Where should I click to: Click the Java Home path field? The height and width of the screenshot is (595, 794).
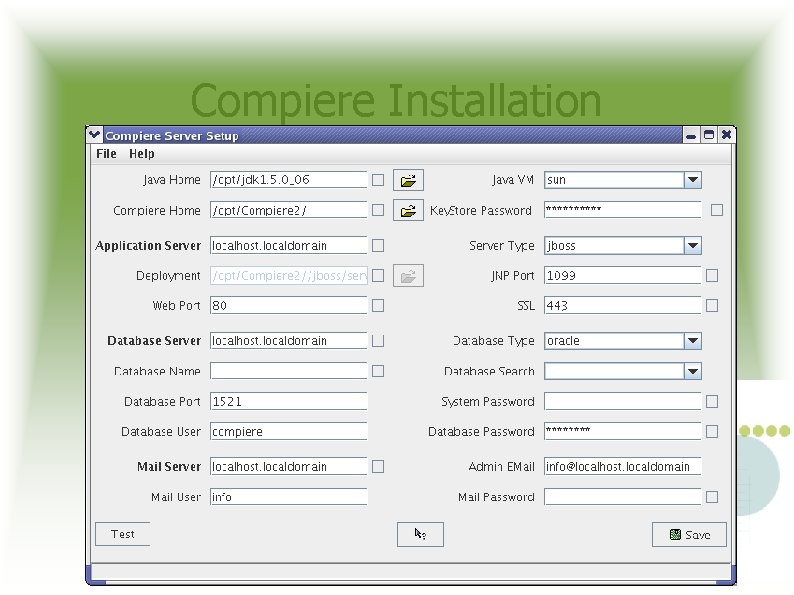[289, 180]
